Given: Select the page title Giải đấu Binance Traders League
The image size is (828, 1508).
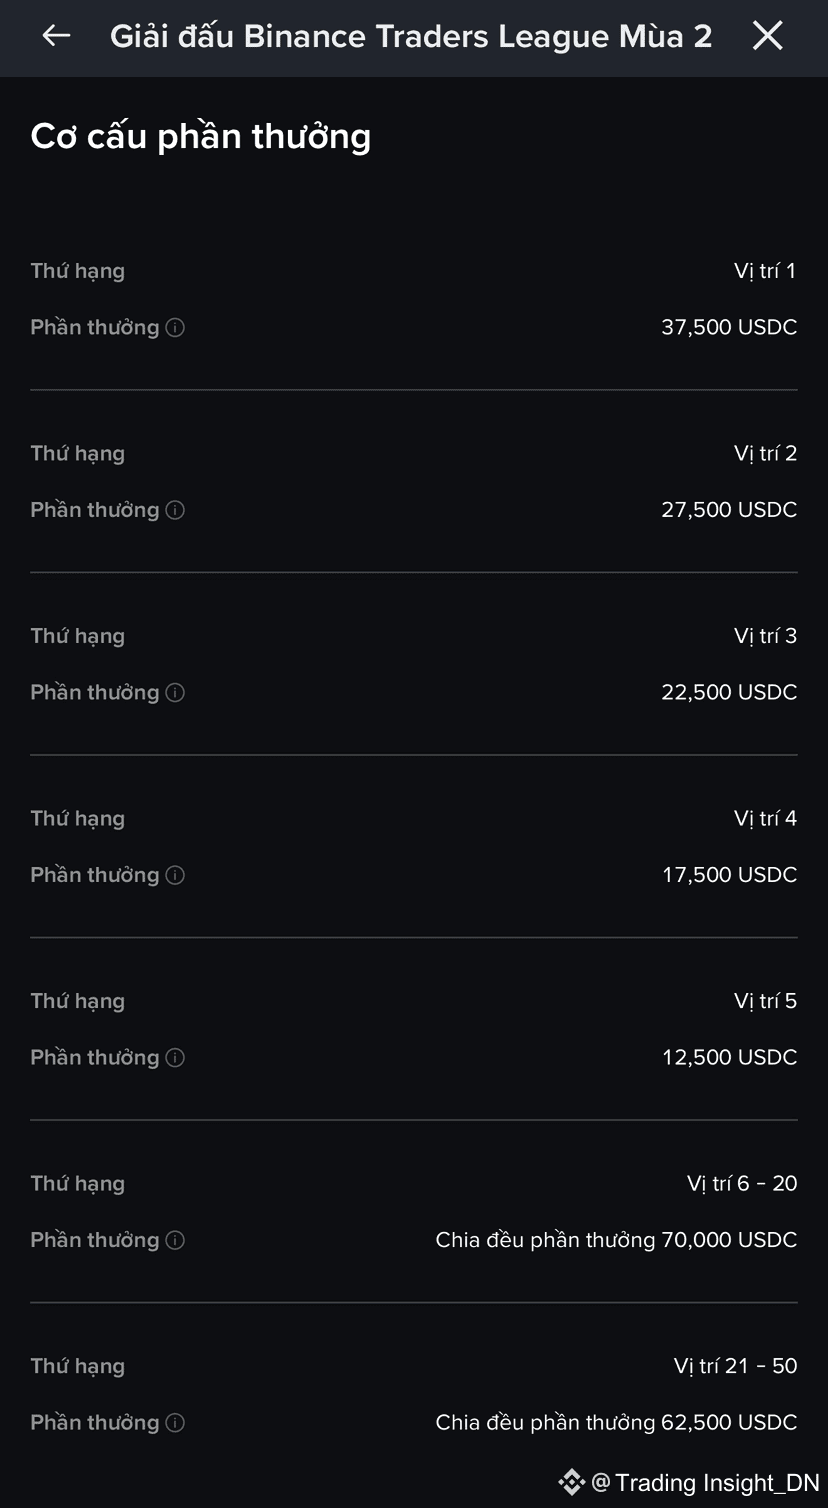Looking at the screenshot, I should pyautogui.click(x=411, y=36).
